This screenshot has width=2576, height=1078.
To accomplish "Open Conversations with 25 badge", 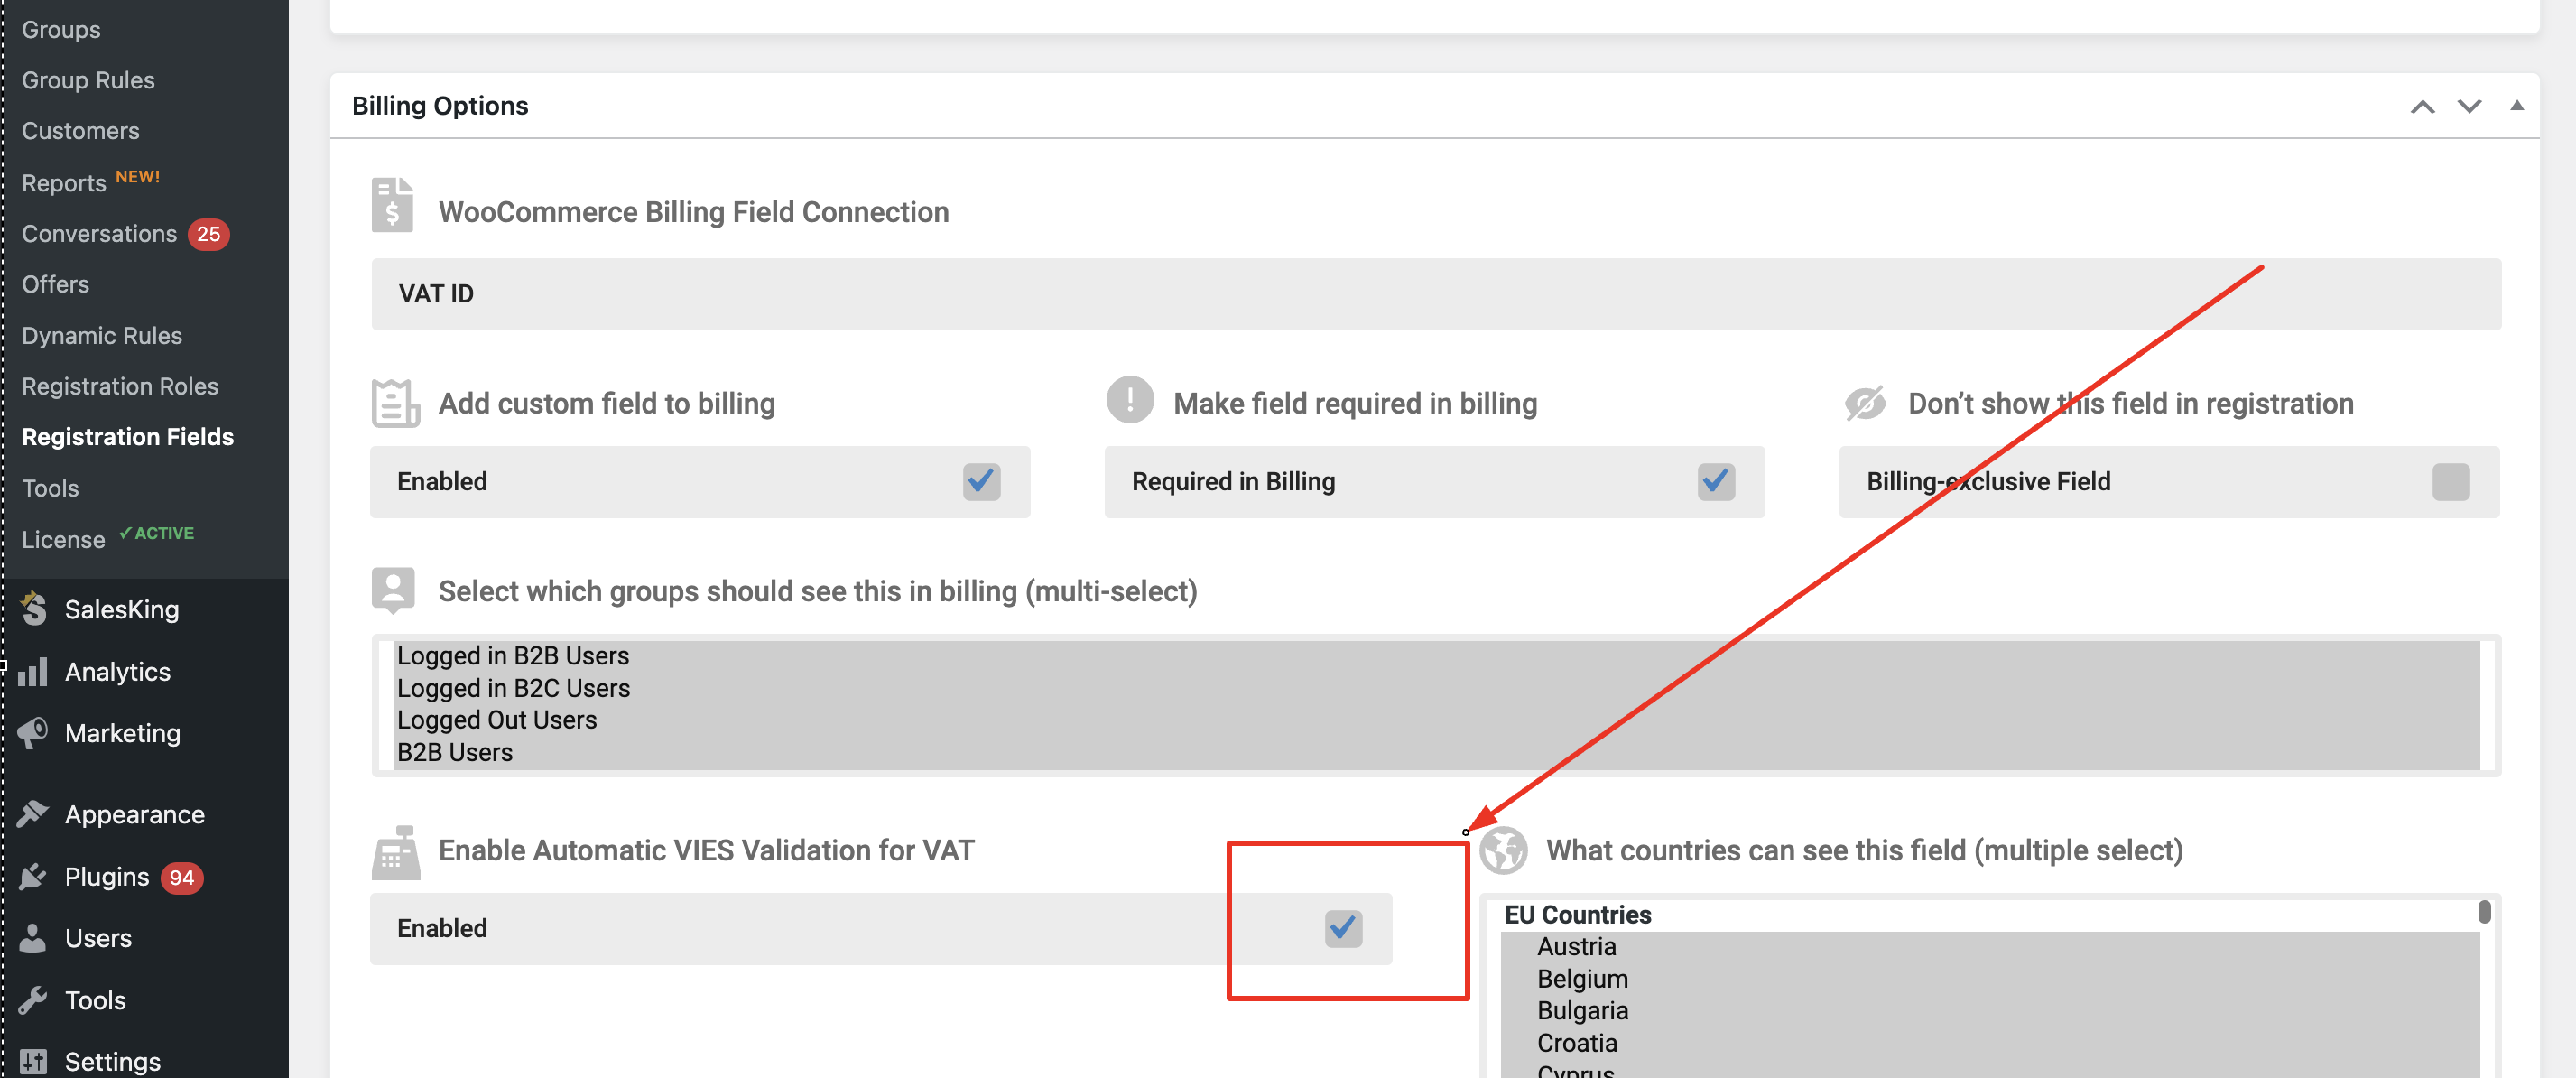I will point(125,233).
